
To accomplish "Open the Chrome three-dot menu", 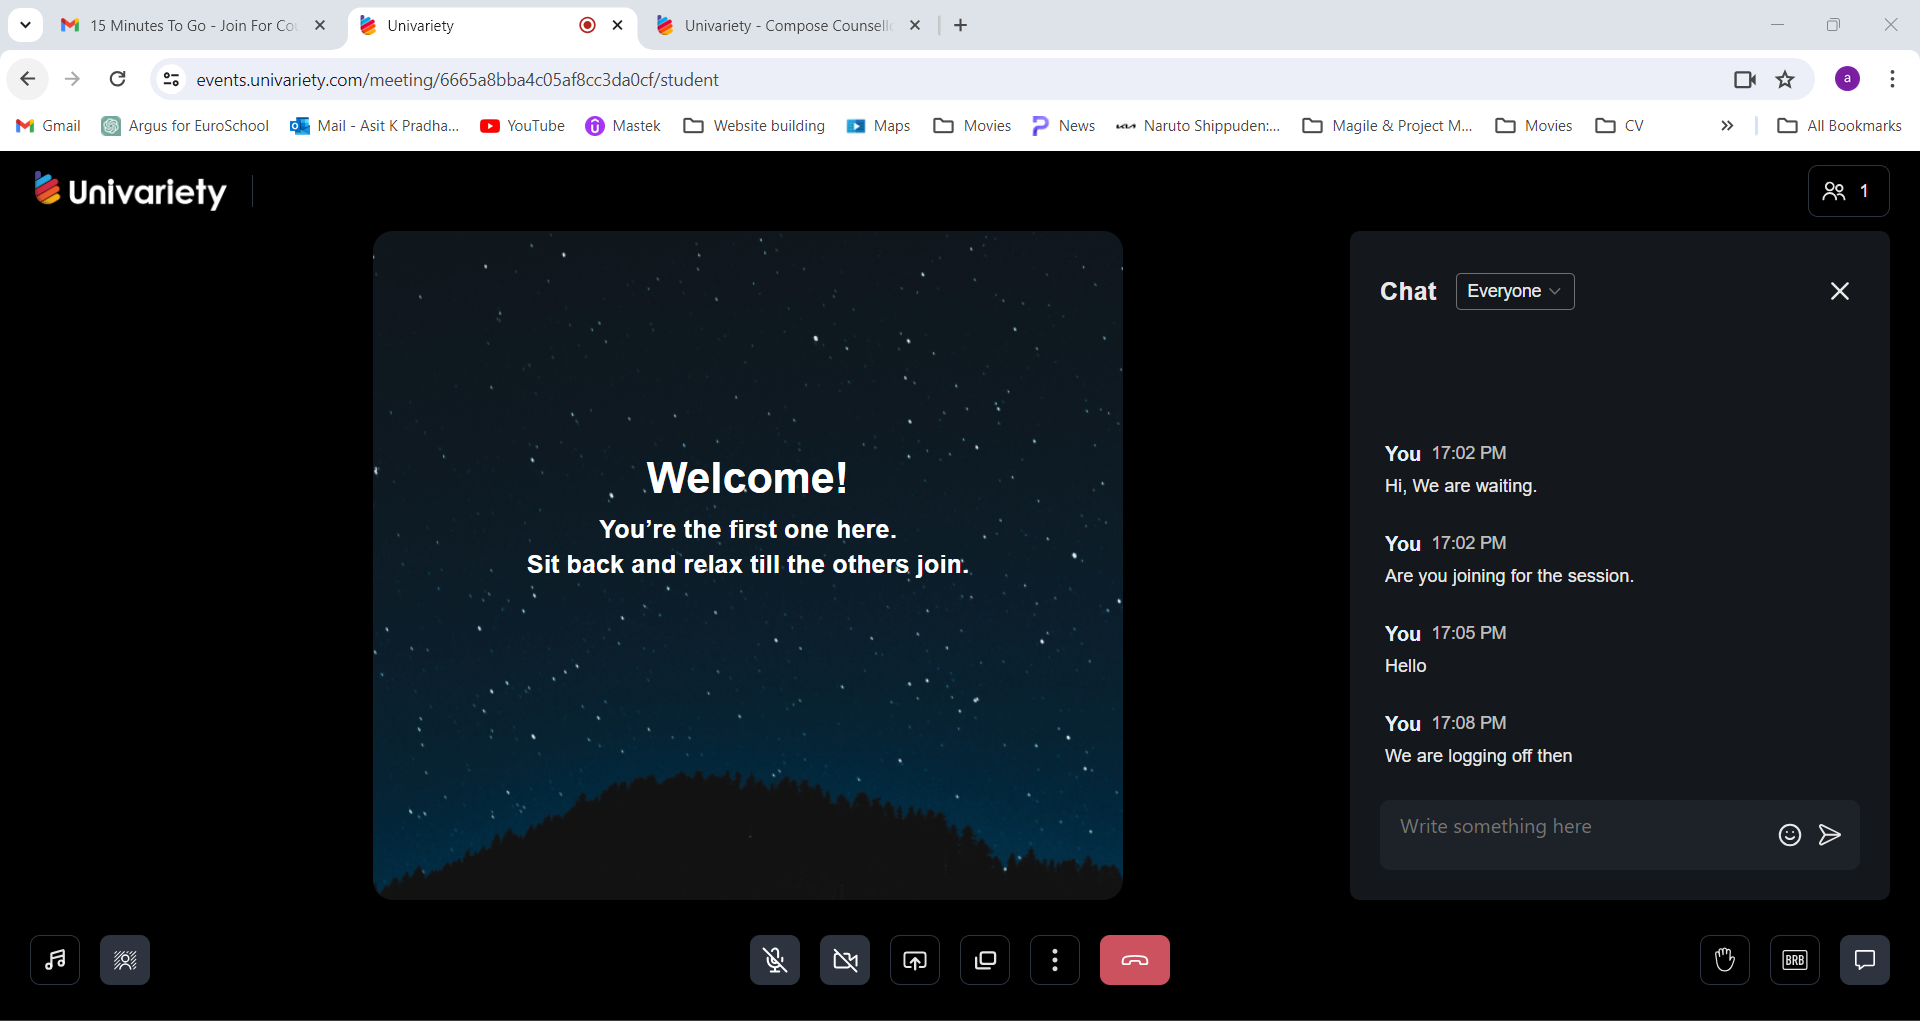I will coord(1892,79).
